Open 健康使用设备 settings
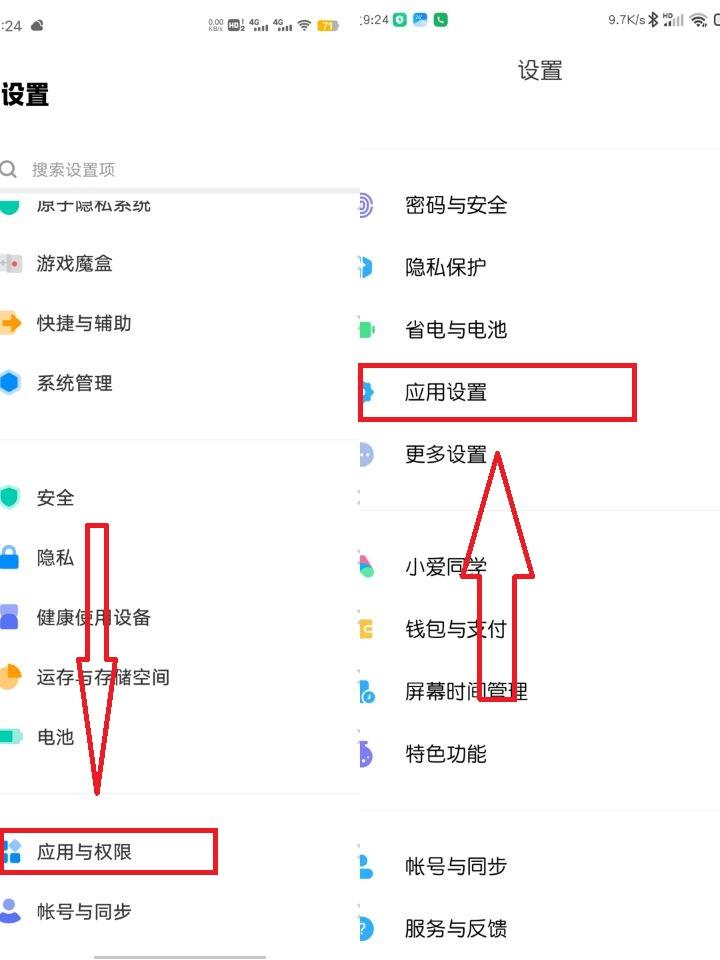The width and height of the screenshot is (720, 960). click(94, 617)
